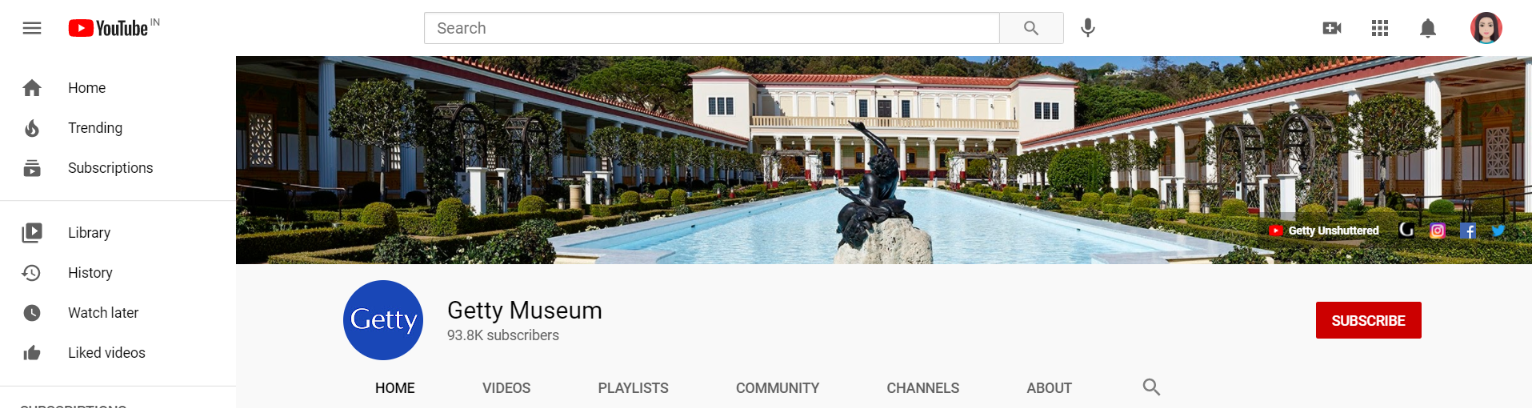Open Getty Instagram link in banner
Viewport: 1532px width, 408px height.
point(1437,230)
